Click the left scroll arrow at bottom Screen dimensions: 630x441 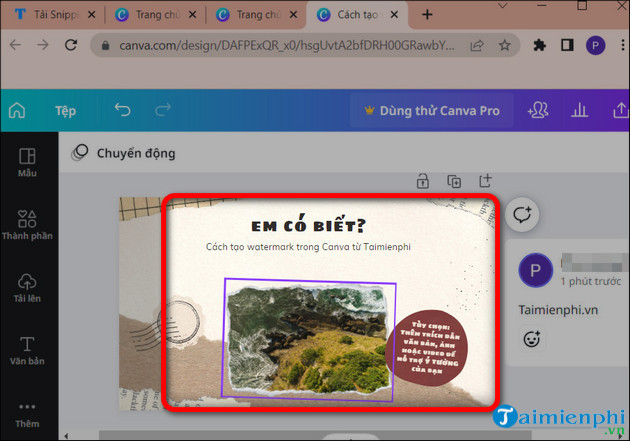(x=66, y=435)
